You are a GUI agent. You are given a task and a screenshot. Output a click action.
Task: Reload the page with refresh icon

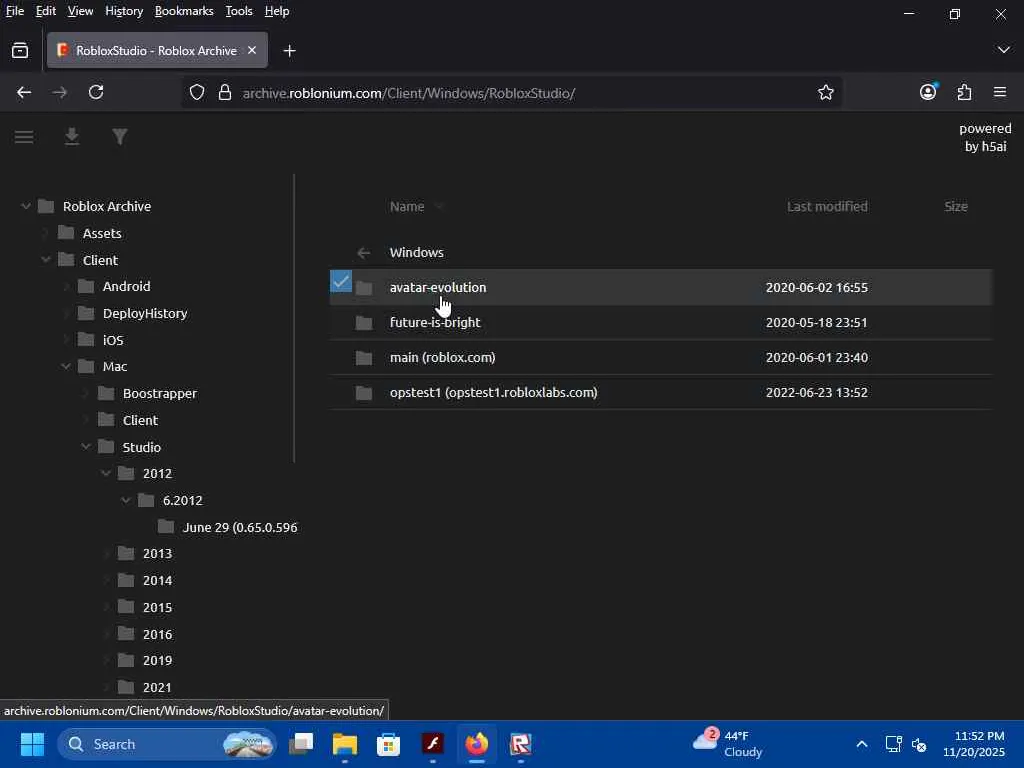pyautogui.click(x=96, y=93)
